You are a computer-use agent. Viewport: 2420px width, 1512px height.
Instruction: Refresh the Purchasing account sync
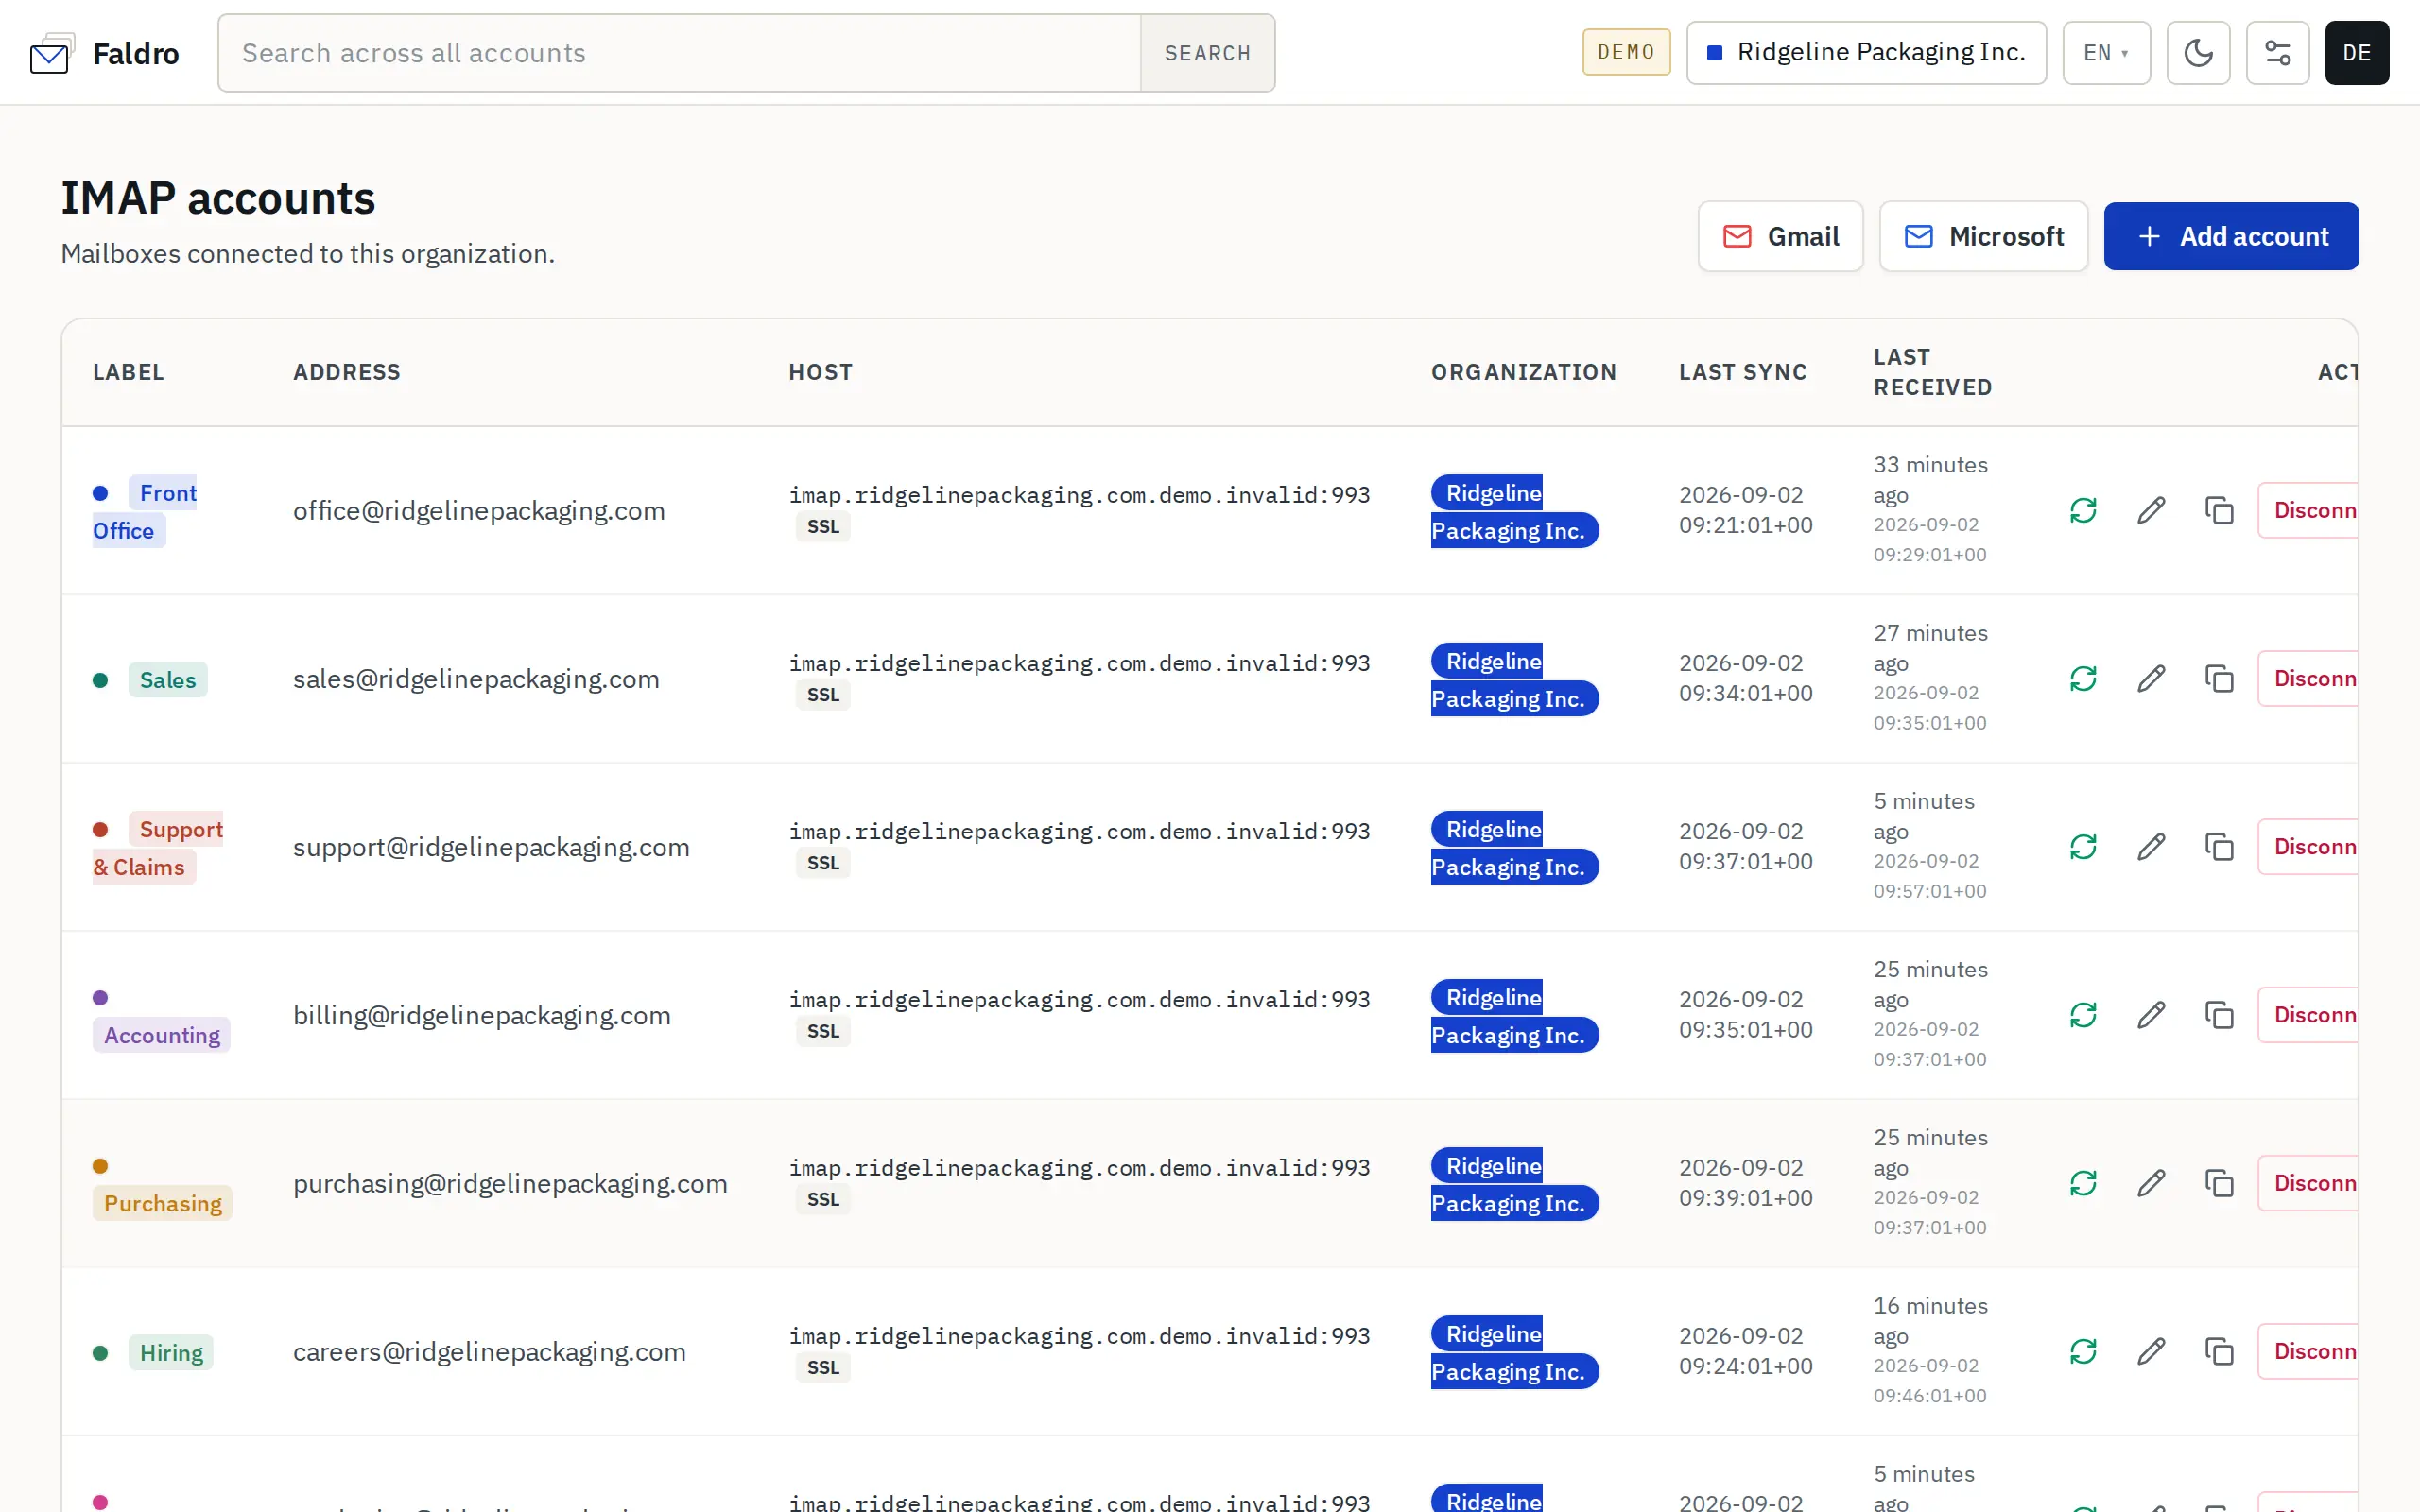click(2083, 1183)
